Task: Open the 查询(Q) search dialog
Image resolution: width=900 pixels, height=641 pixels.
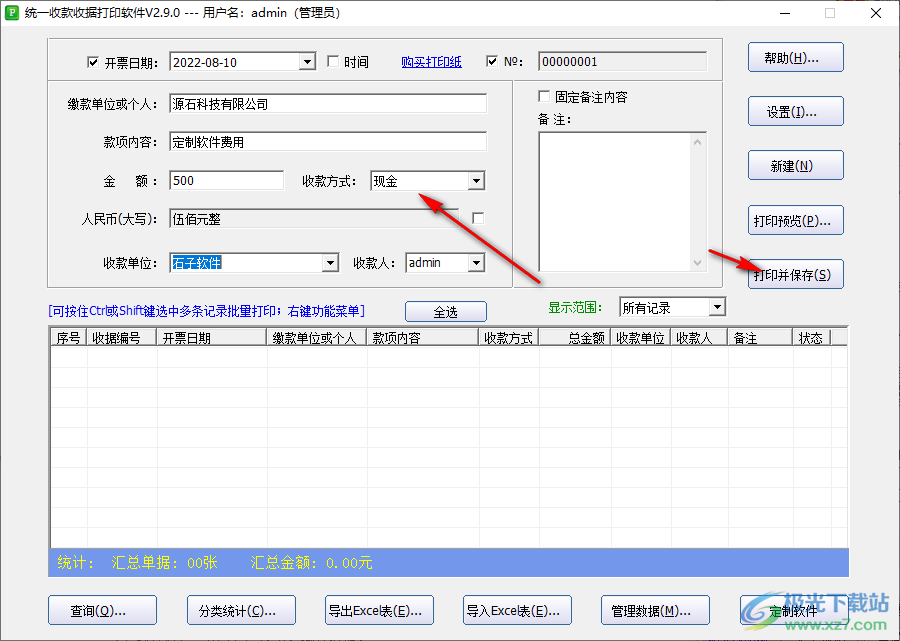Action: 102,609
